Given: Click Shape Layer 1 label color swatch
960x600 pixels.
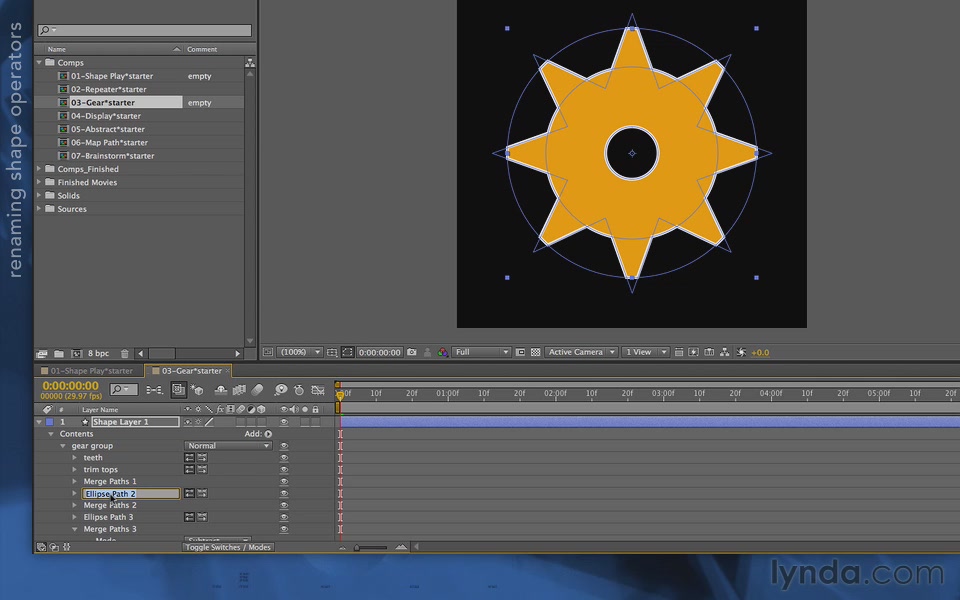Looking at the screenshot, I should click(50, 422).
